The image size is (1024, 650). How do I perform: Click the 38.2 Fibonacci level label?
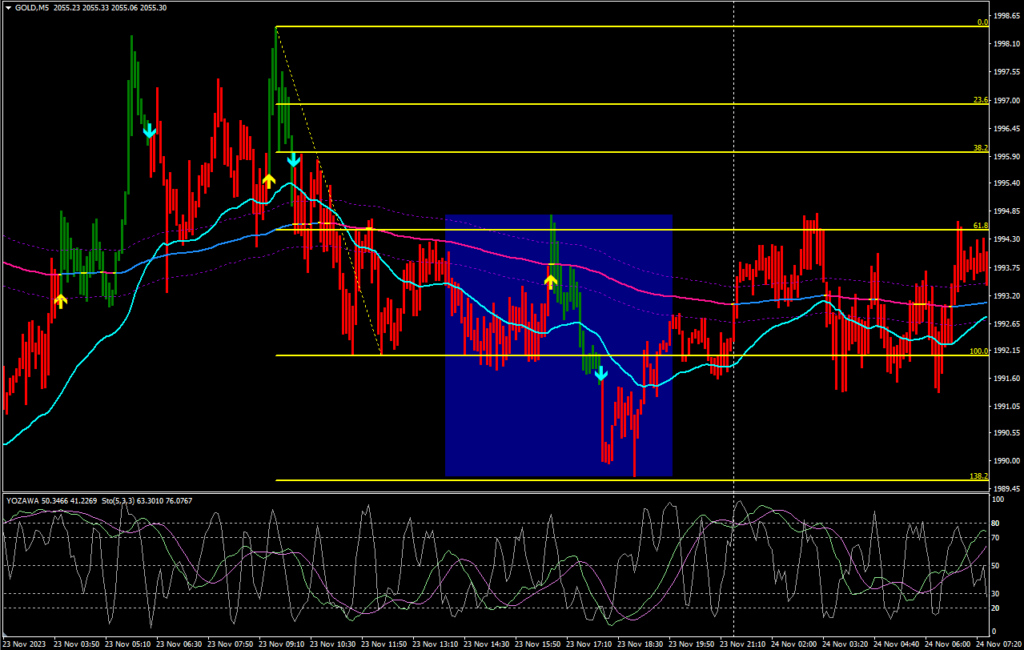(980, 148)
